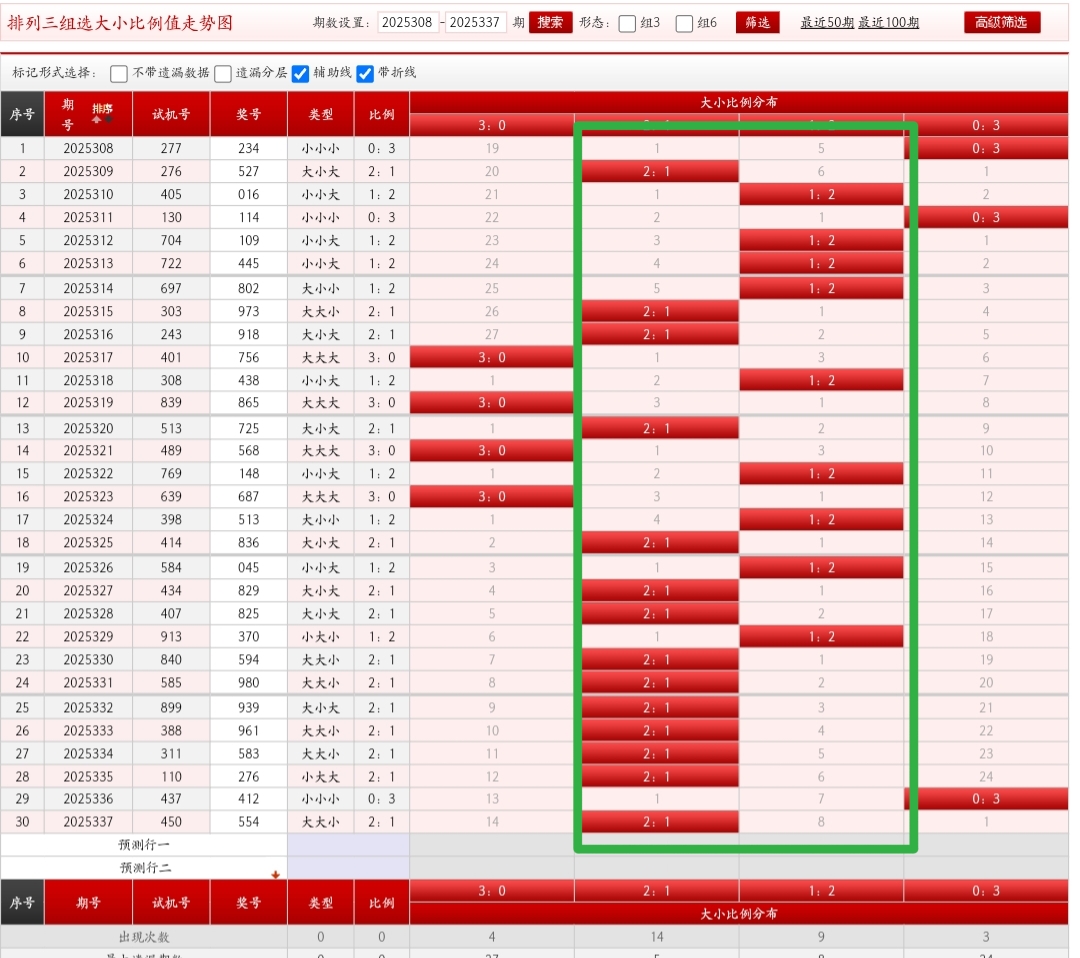Viewport: 1080px width, 958px height.
Task: Disable the 带折线 checkbox
Action: click(x=365, y=73)
